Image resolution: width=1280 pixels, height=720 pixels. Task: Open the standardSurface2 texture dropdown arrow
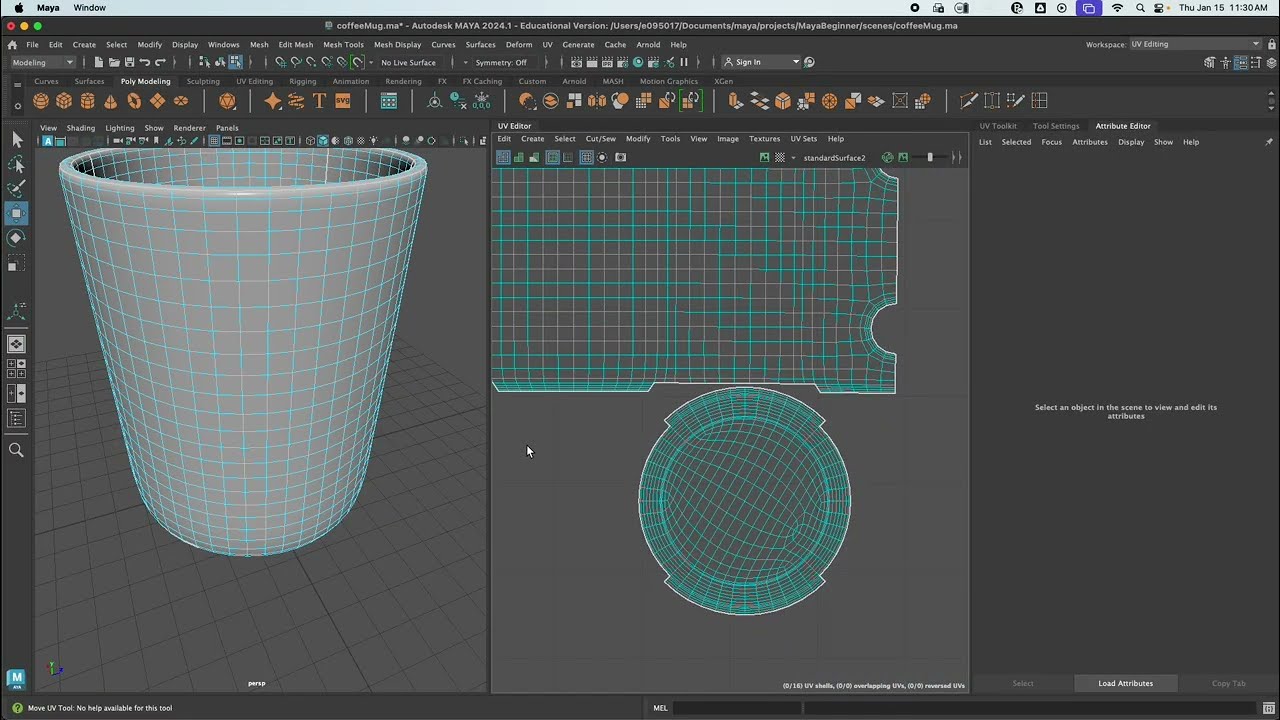tap(793, 158)
